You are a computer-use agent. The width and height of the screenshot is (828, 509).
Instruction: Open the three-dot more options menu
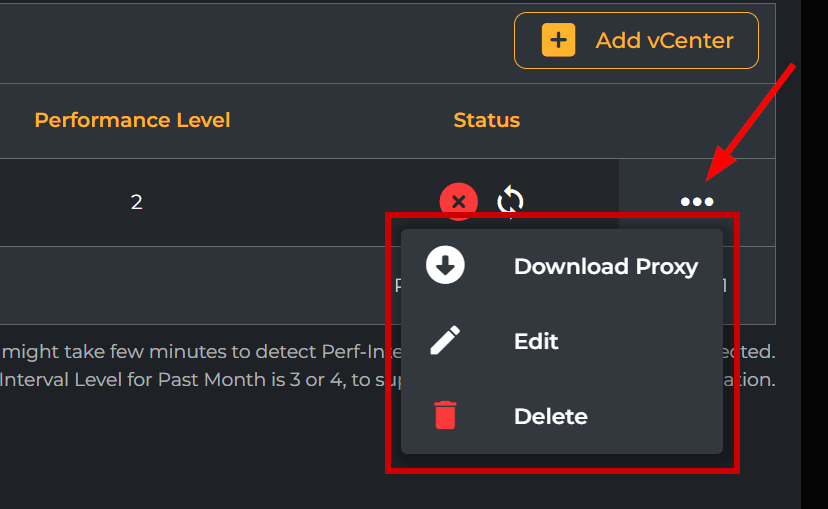[x=697, y=202]
